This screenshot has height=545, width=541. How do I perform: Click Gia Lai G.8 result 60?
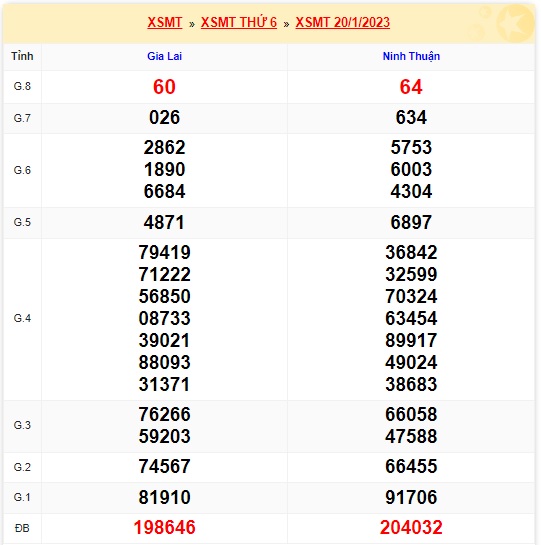point(164,87)
